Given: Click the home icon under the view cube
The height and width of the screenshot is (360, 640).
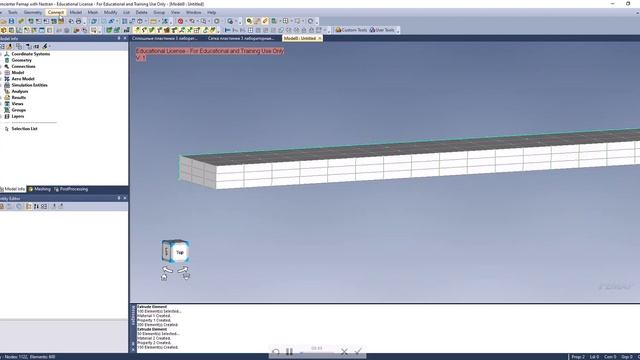Looking at the screenshot, I should tap(164, 277).
